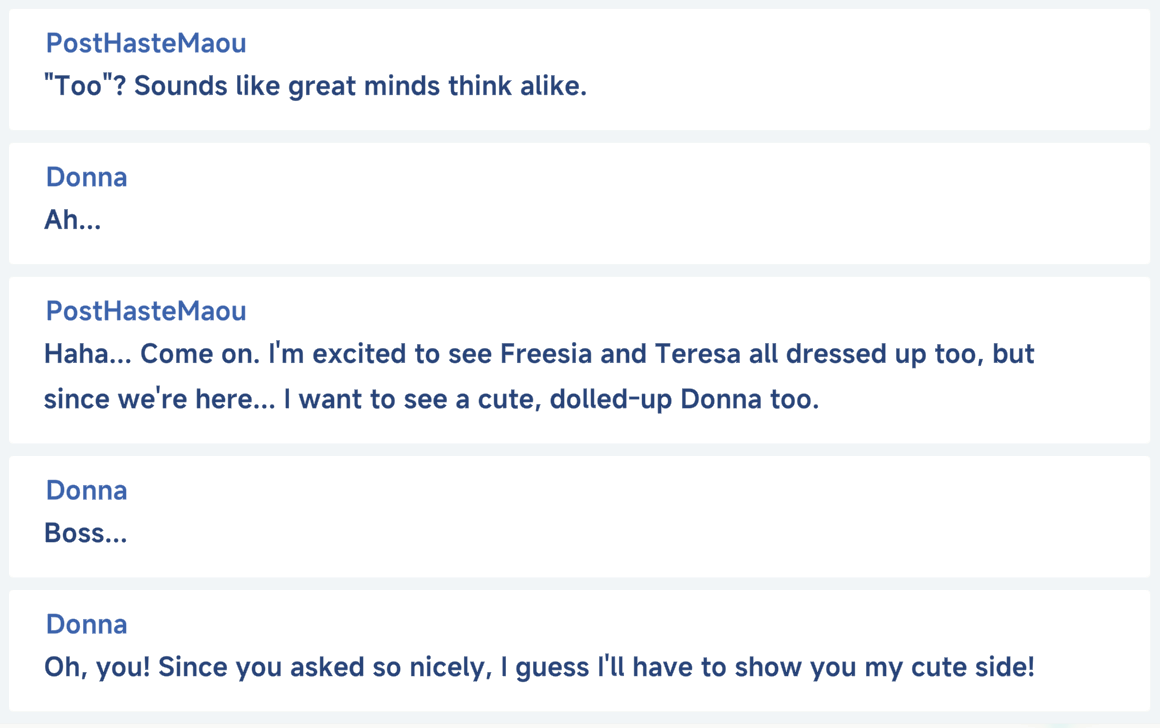
Task: Click the Haha... opening word
Action: click(x=87, y=354)
